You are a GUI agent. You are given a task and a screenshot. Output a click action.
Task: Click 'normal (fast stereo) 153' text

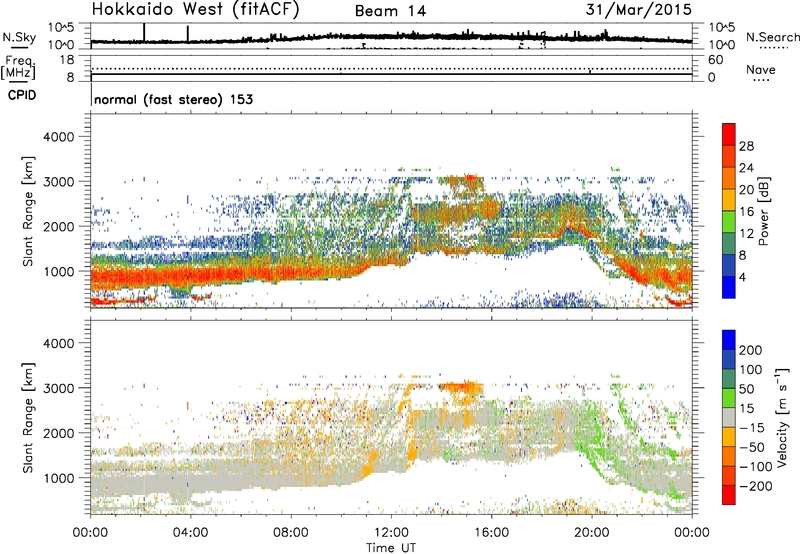tap(173, 99)
